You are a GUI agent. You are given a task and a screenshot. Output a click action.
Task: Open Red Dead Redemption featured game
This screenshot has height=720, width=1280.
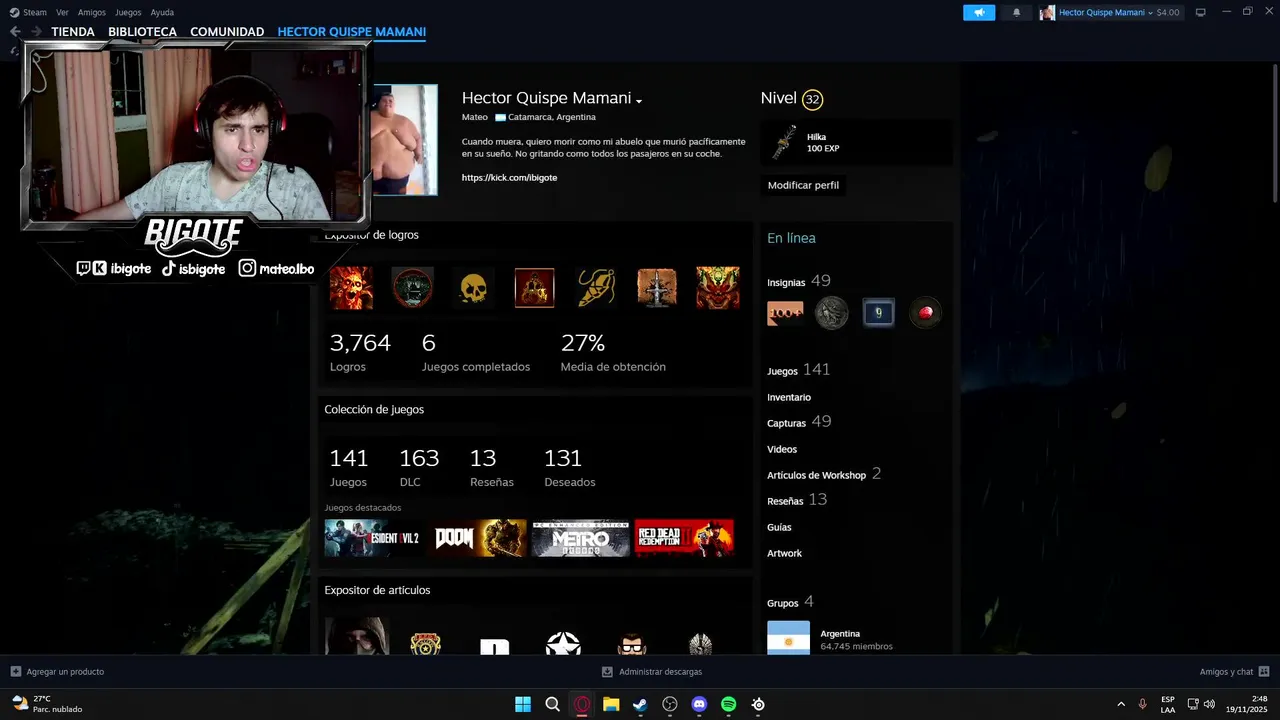pos(684,538)
